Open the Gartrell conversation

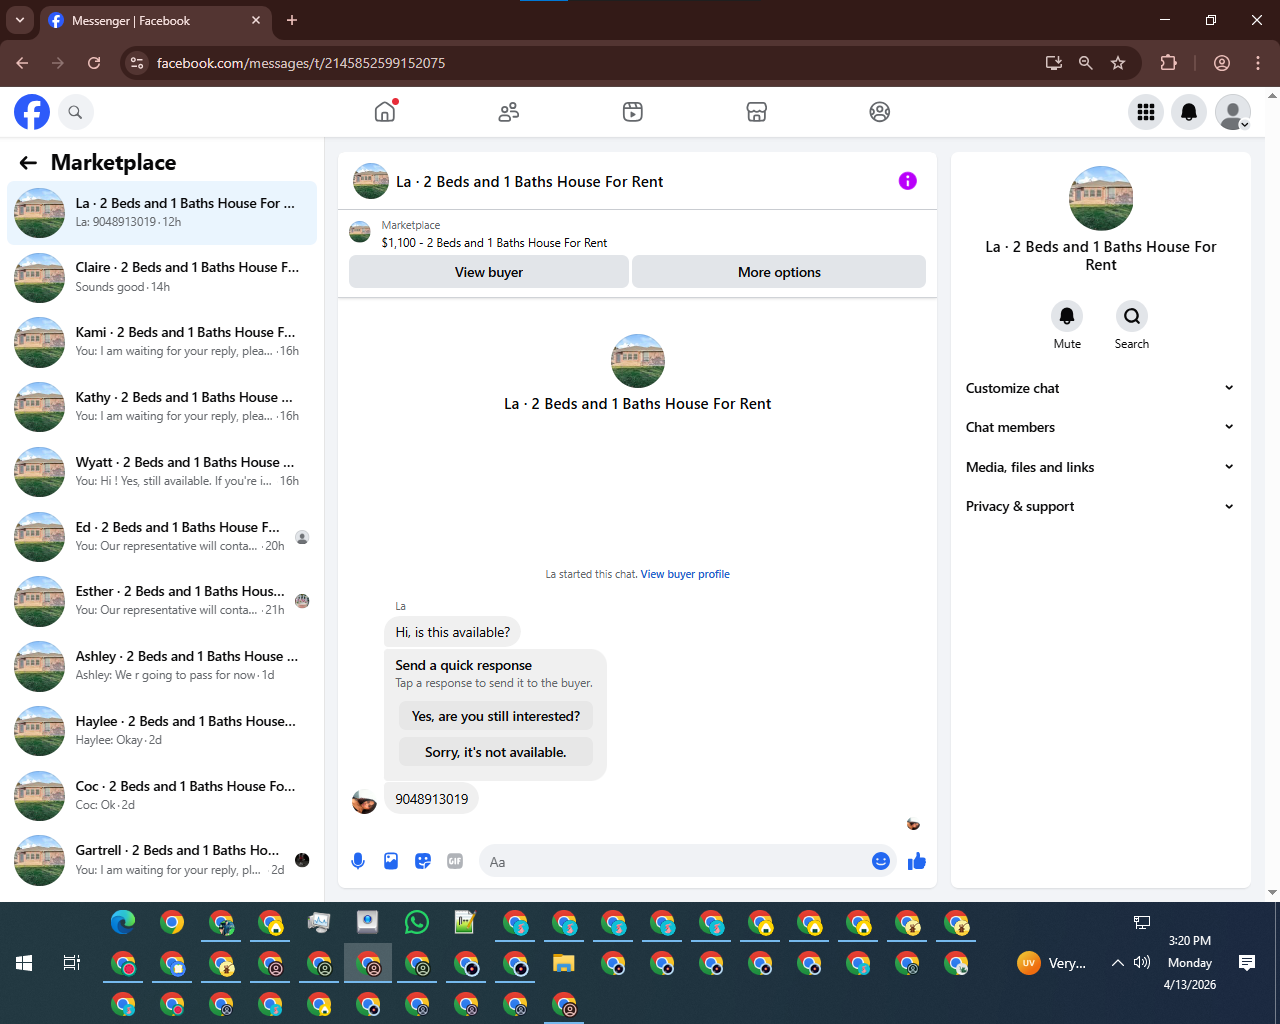pos(162,860)
